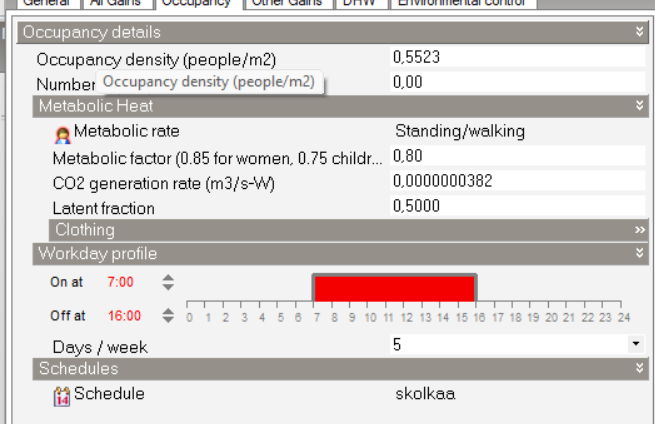Click hour 3 on the workday timeline
Screen dimensions: 655x424
[244, 318]
